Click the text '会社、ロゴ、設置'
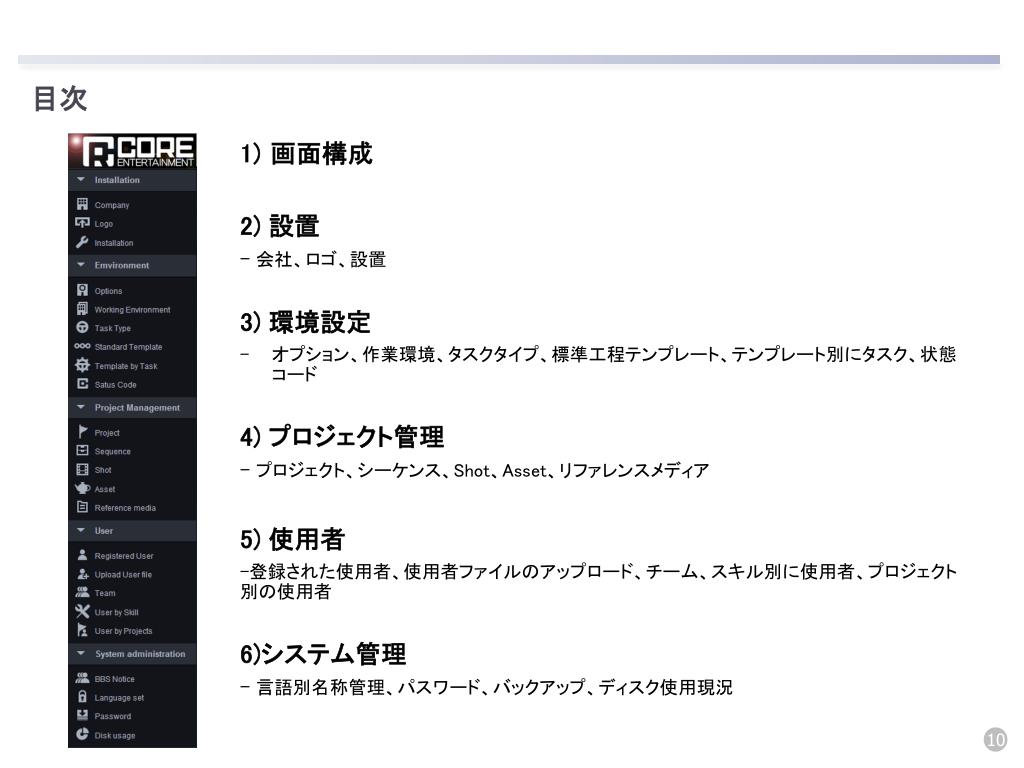The height and width of the screenshot is (768, 1024). [321, 259]
